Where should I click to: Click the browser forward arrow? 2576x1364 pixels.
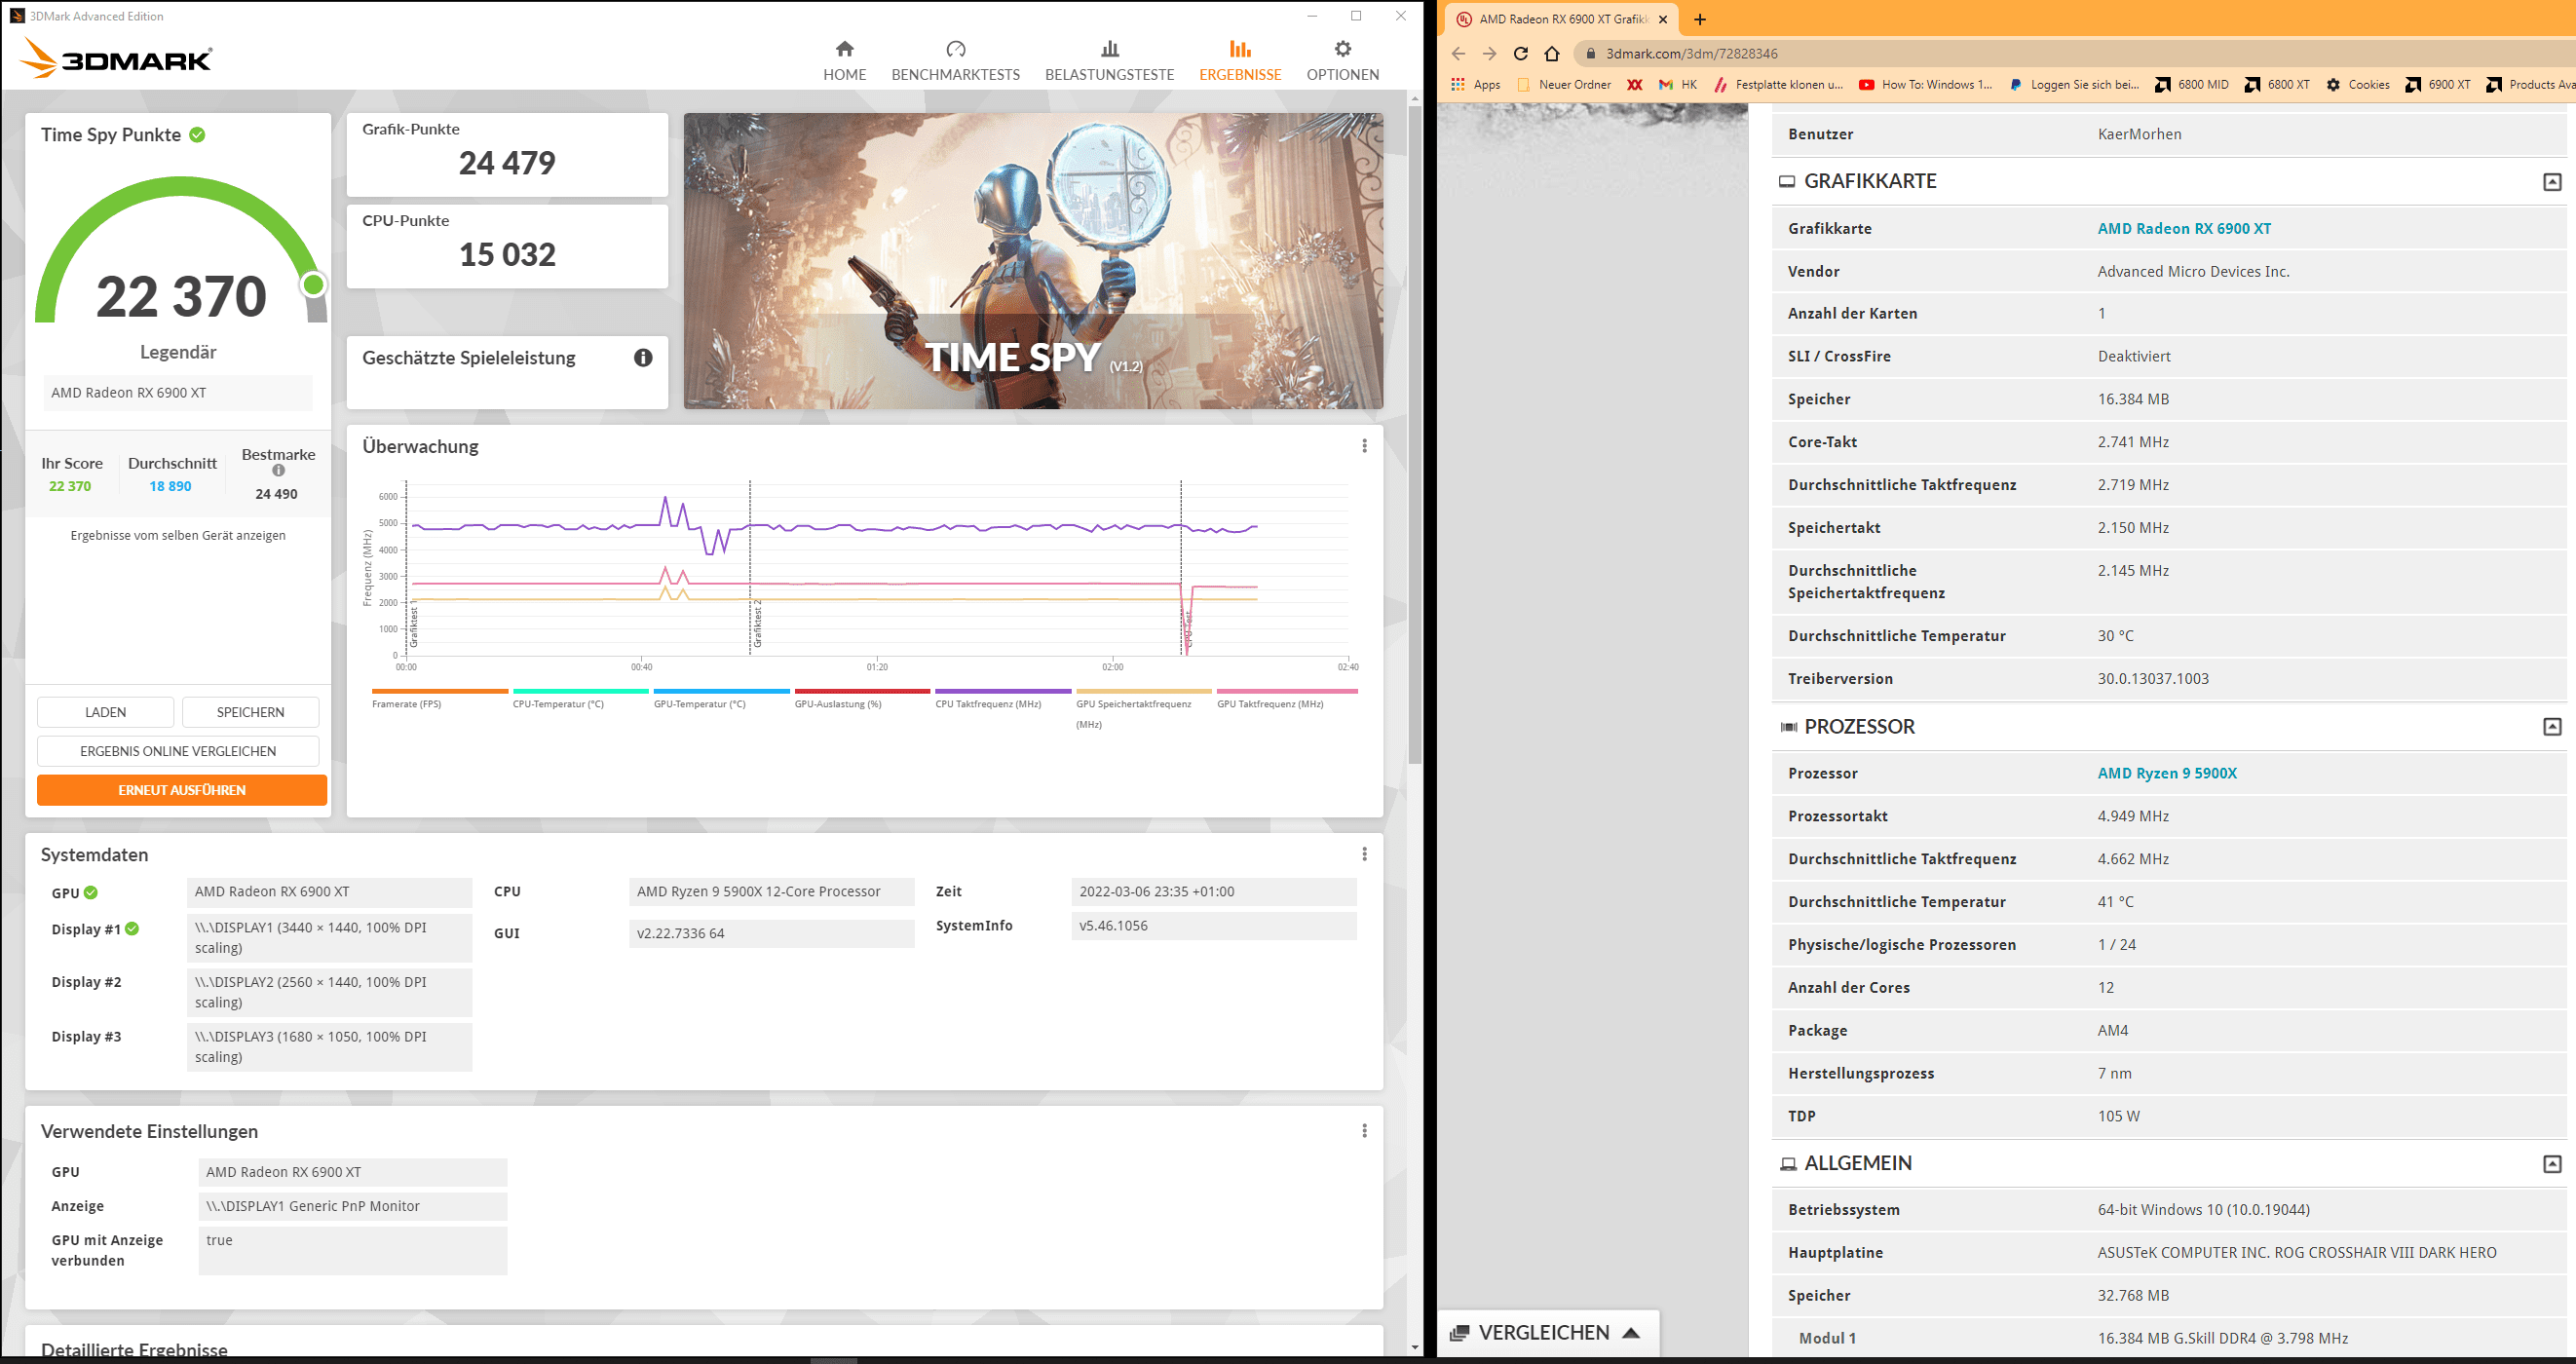point(1489,54)
